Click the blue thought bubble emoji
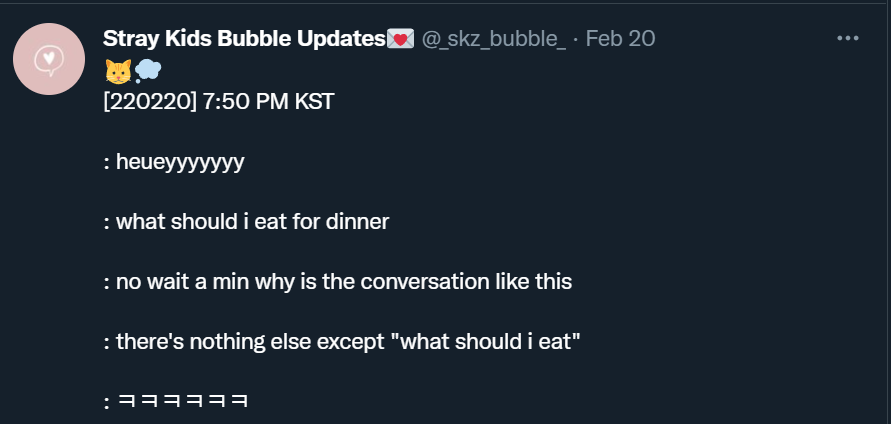The image size is (891, 424). click(148, 72)
